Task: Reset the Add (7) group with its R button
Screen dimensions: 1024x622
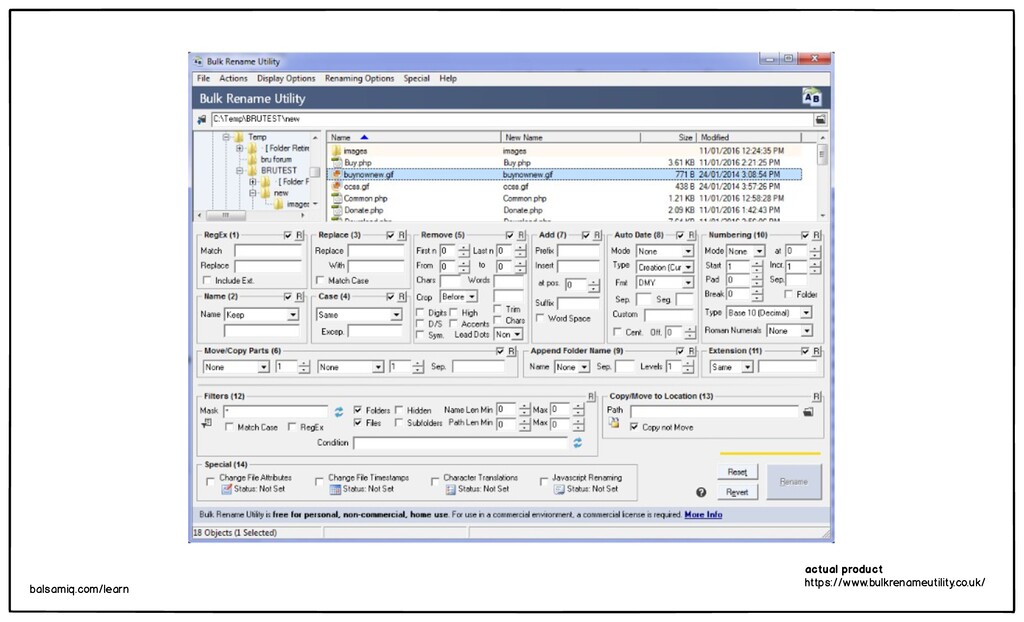Action: point(598,235)
